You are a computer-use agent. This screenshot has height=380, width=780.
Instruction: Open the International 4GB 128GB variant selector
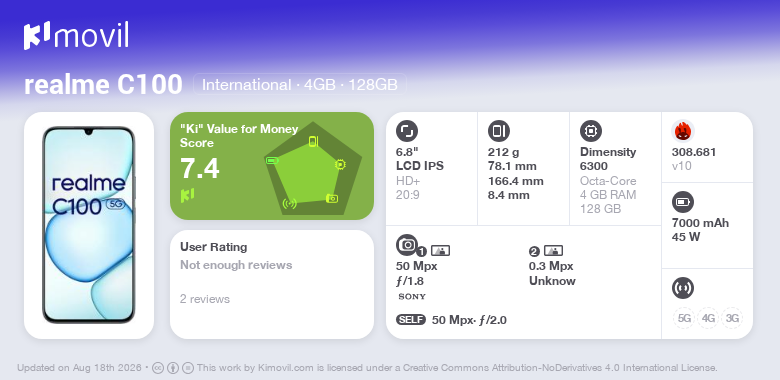(299, 85)
